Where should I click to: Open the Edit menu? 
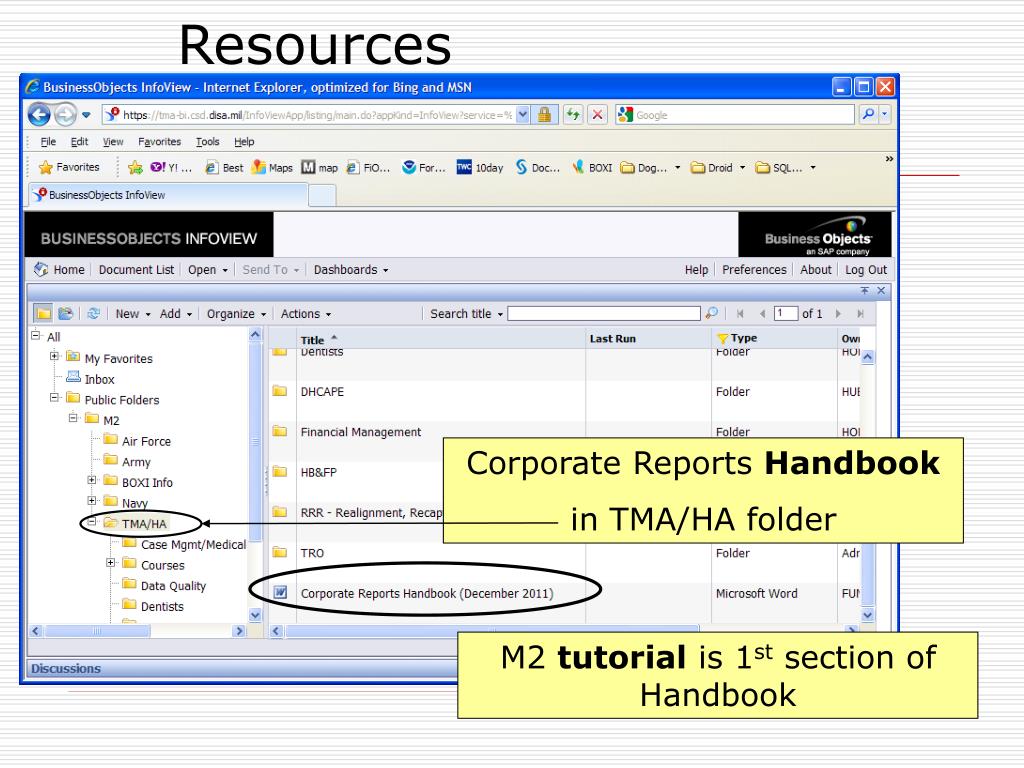click(x=79, y=142)
